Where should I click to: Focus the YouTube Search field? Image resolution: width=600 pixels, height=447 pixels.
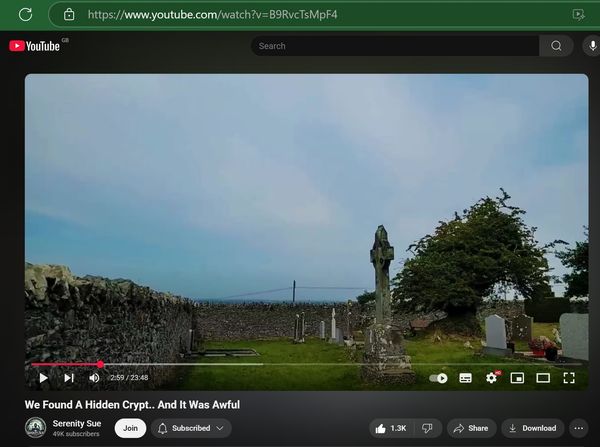(395, 46)
